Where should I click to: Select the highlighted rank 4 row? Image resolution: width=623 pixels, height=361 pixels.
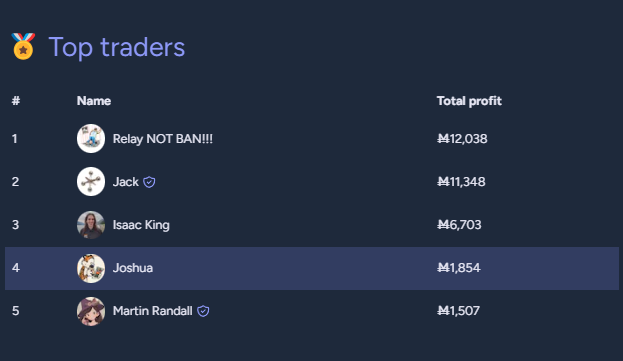tap(312, 268)
